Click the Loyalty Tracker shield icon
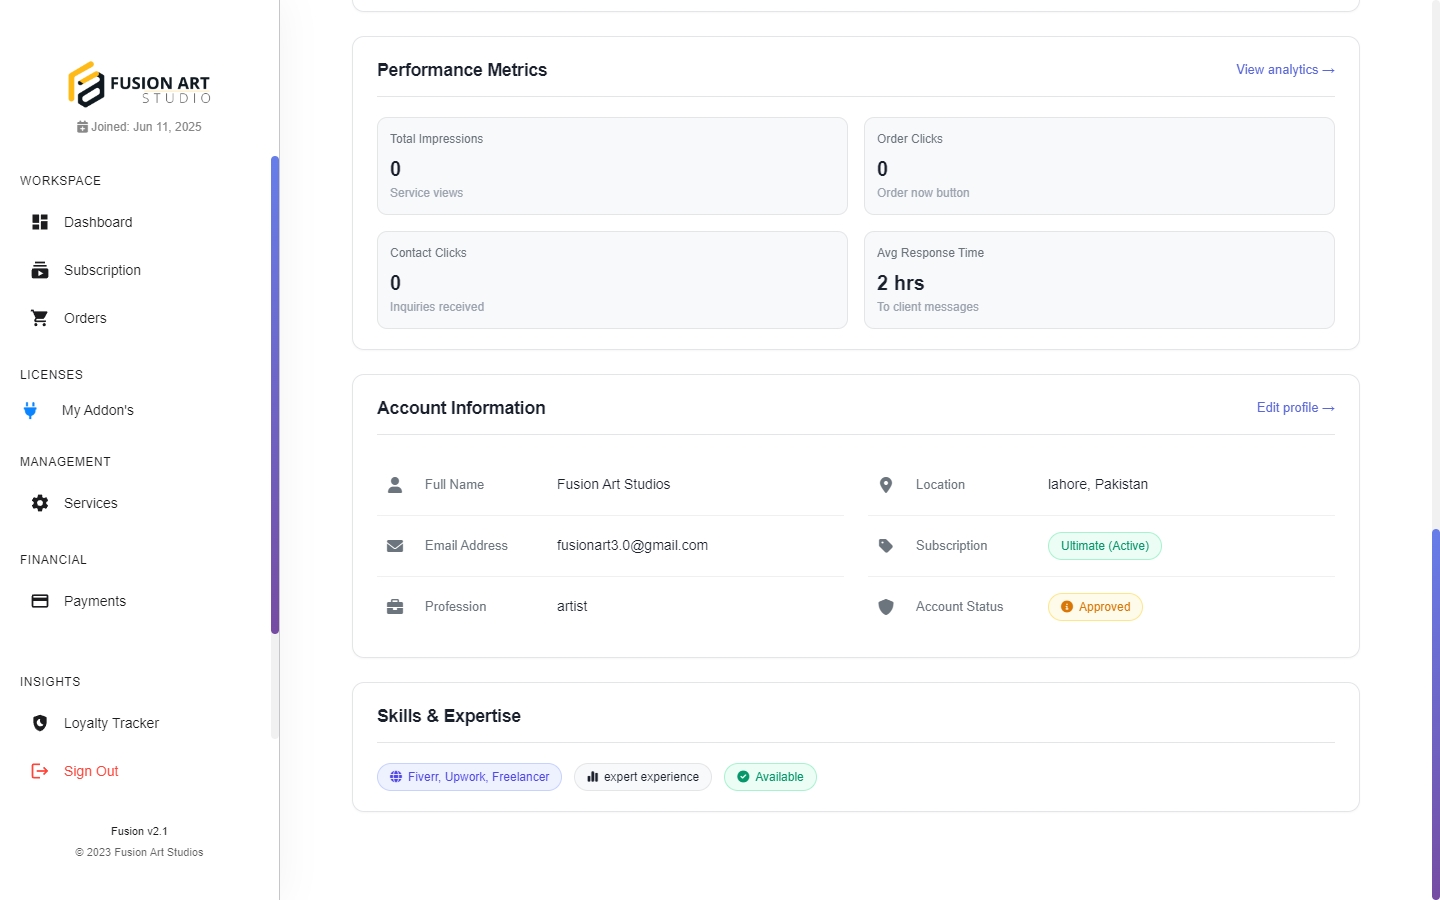 click(x=40, y=723)
